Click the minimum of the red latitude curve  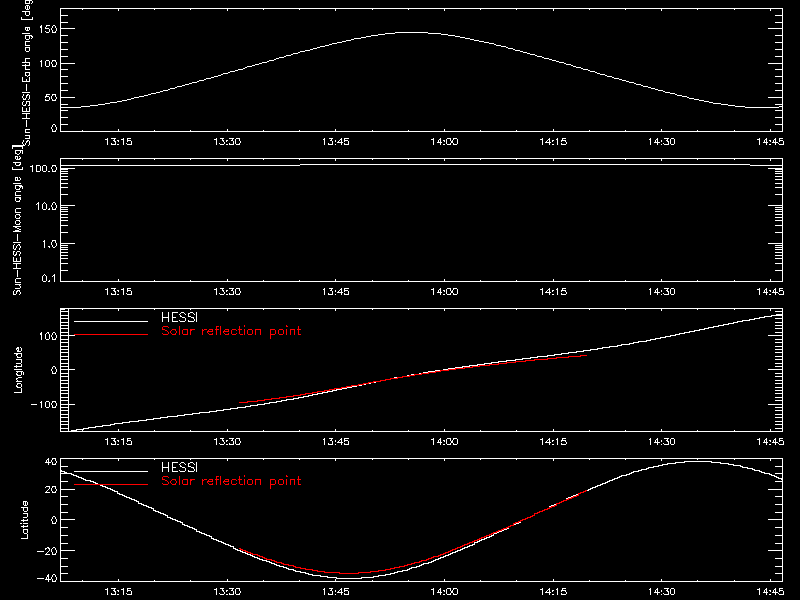[349, 573]
